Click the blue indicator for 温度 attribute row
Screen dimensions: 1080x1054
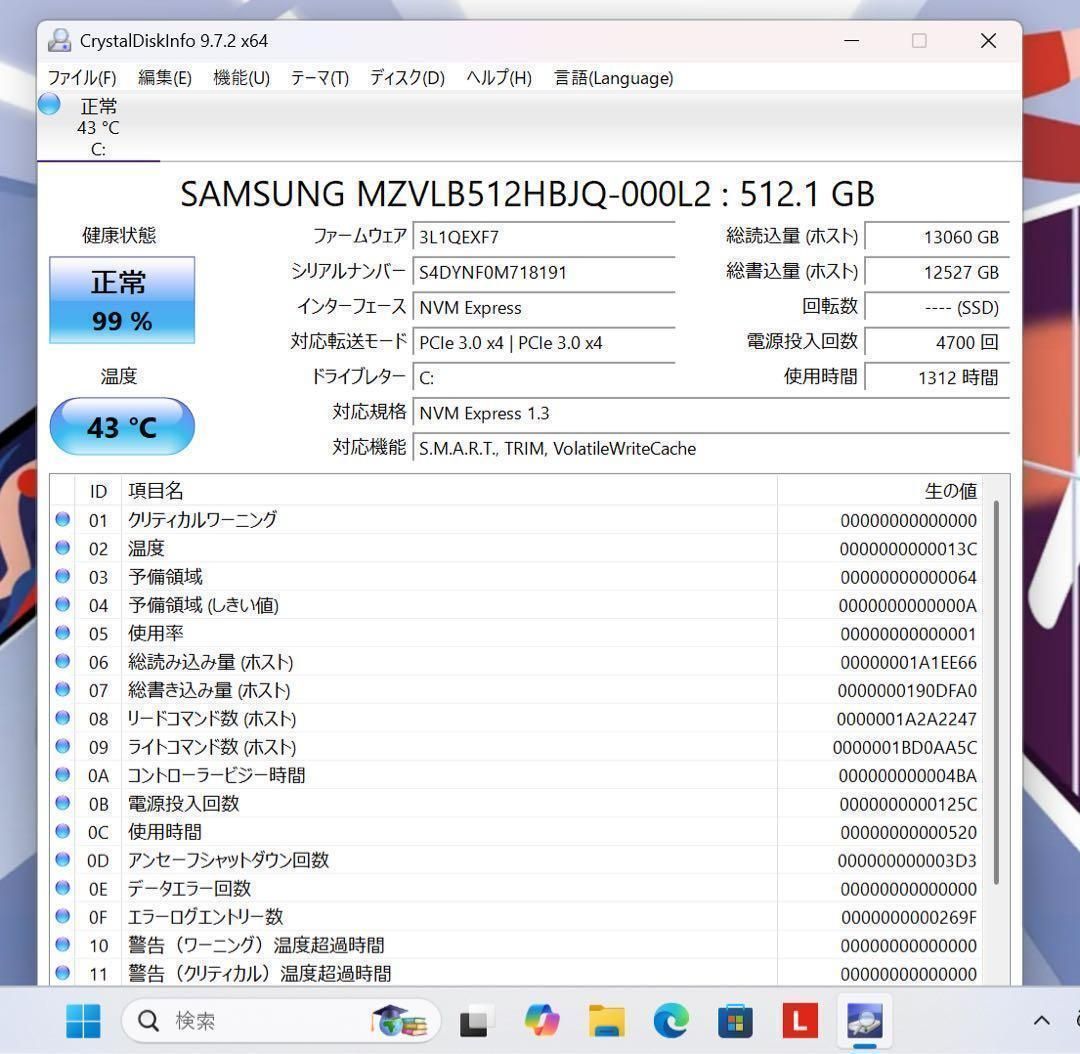(x=62, y=547)
